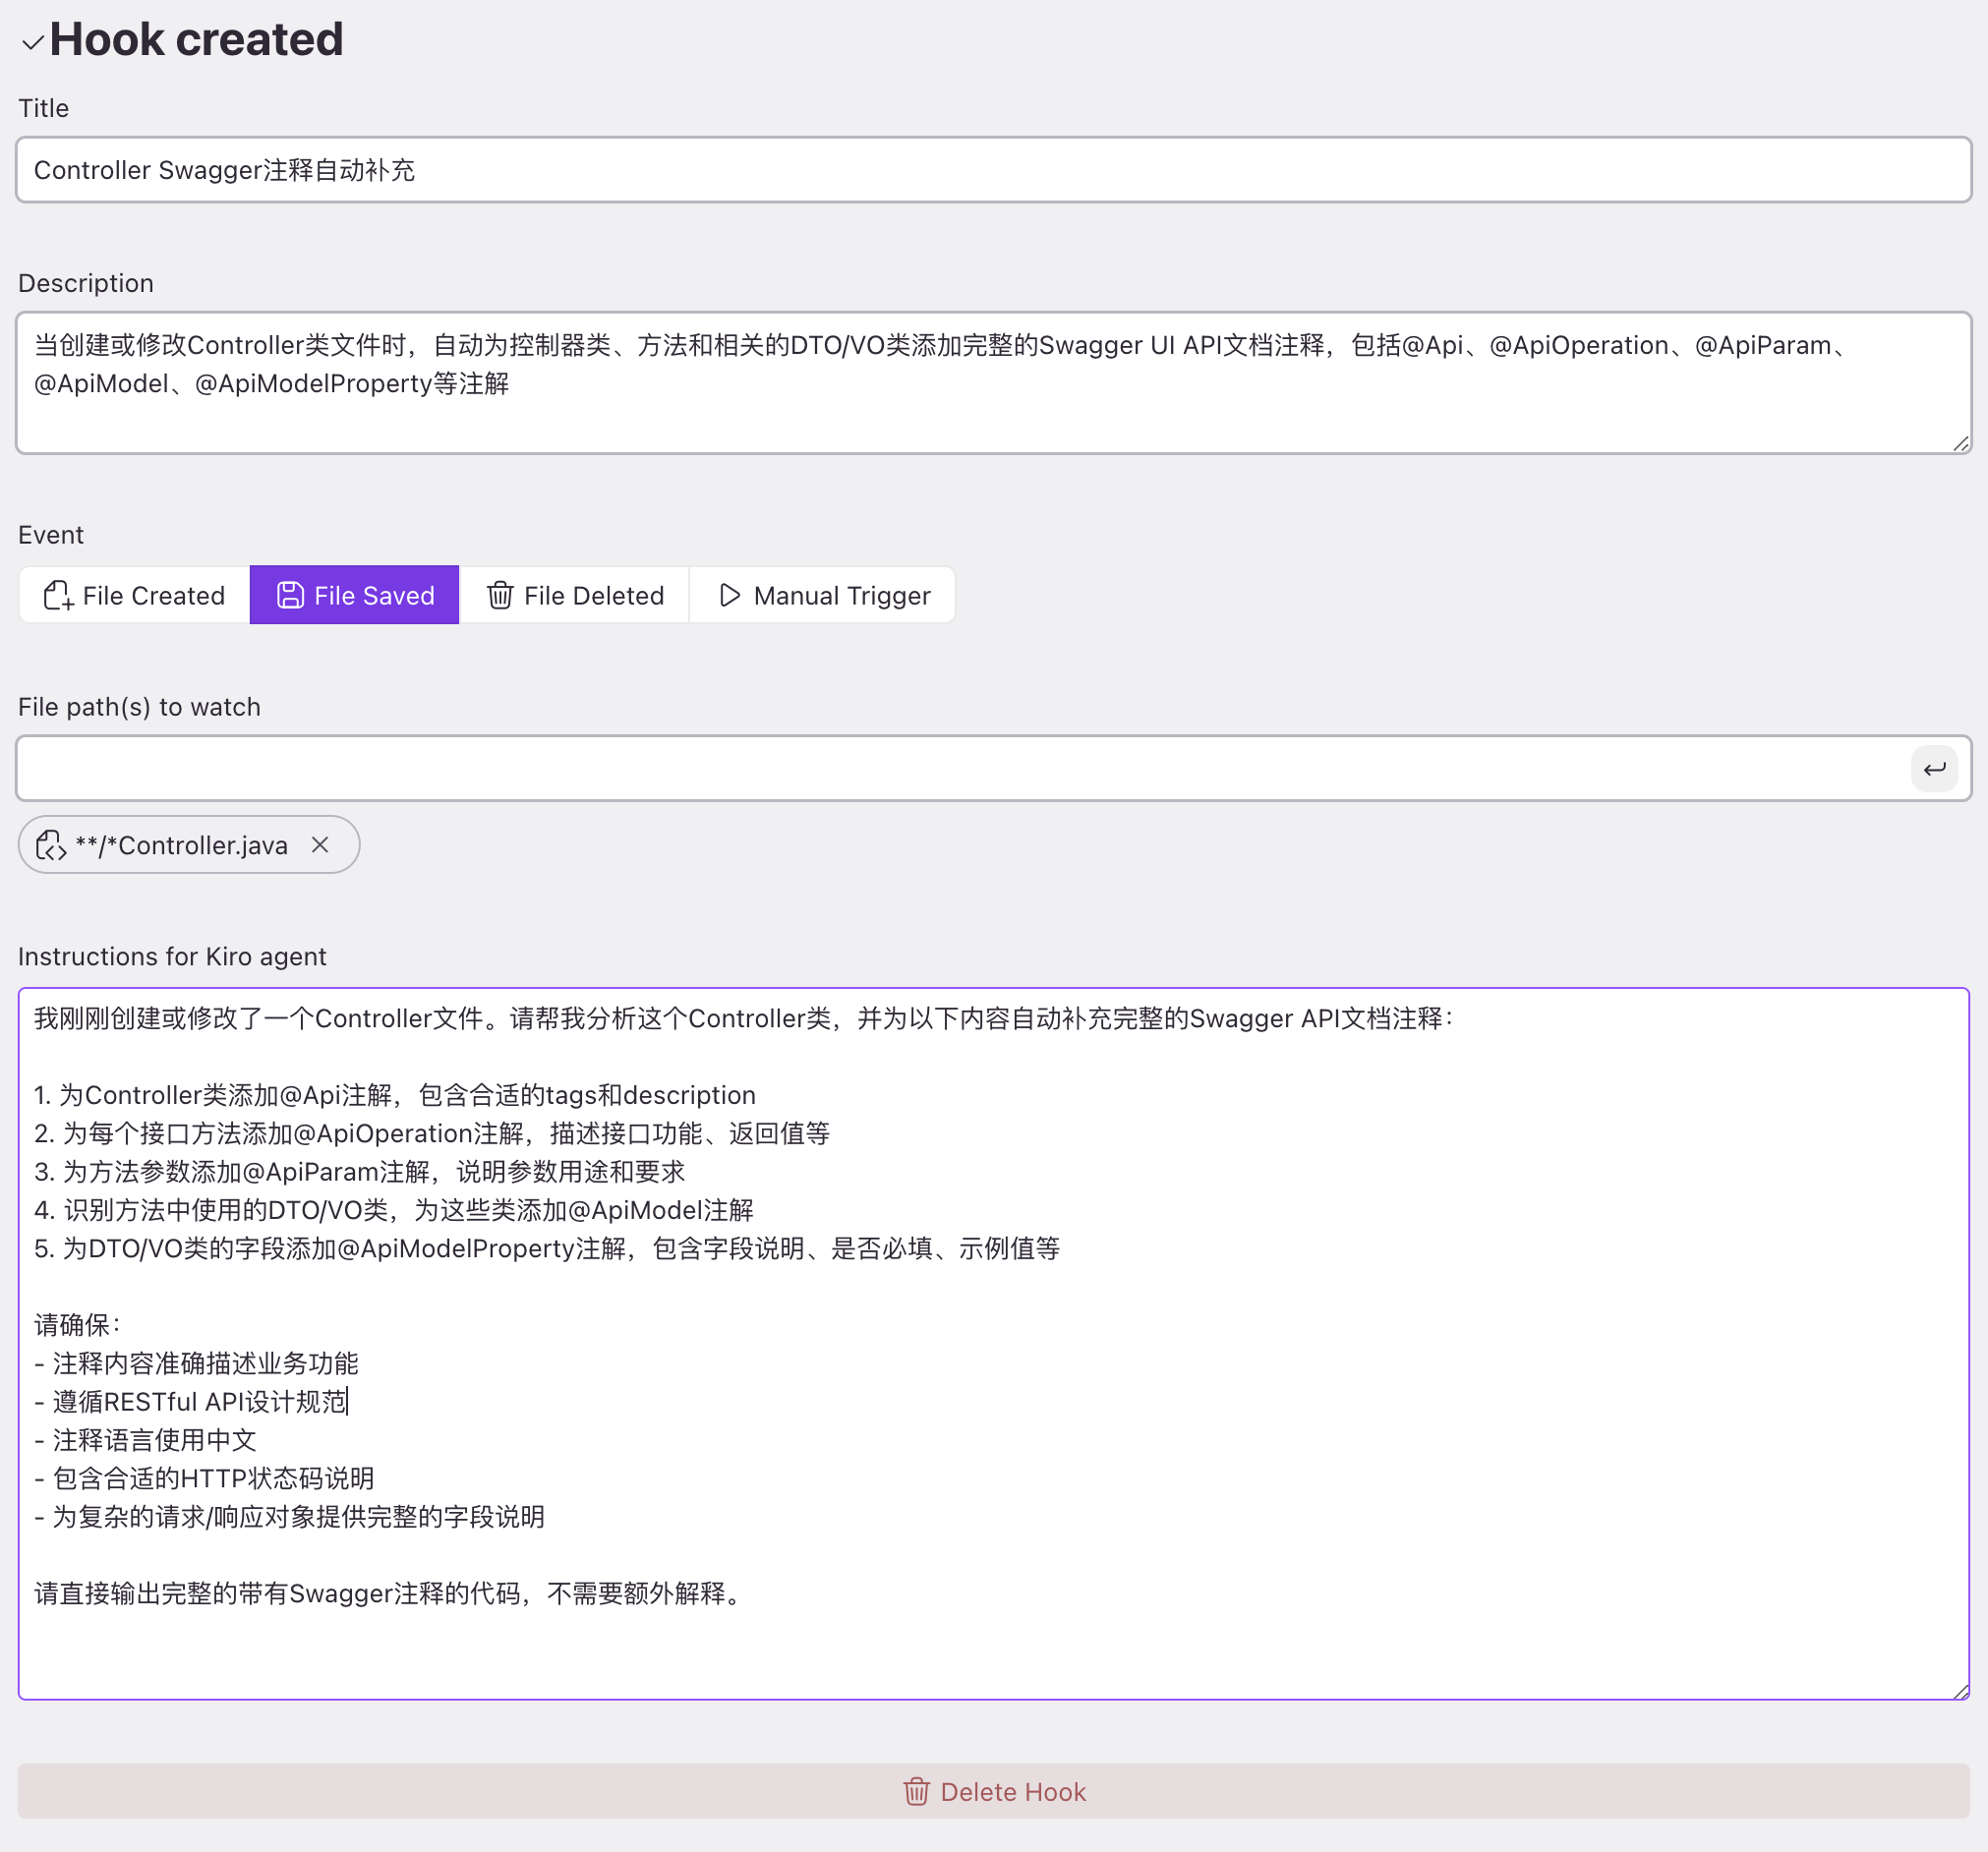1988x1852 pixels.
Task: Click the trash icon on Delete Hook
Action: (916, 1792)
